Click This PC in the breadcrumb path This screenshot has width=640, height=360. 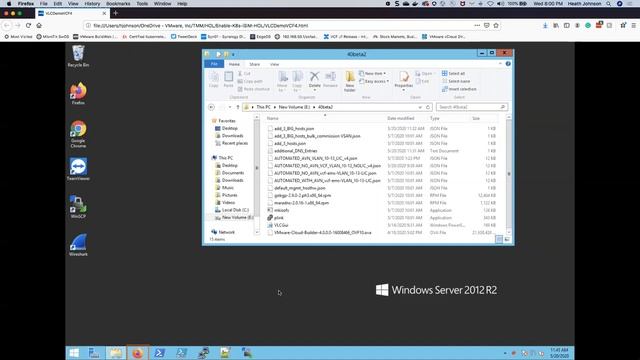pos(263,107)
